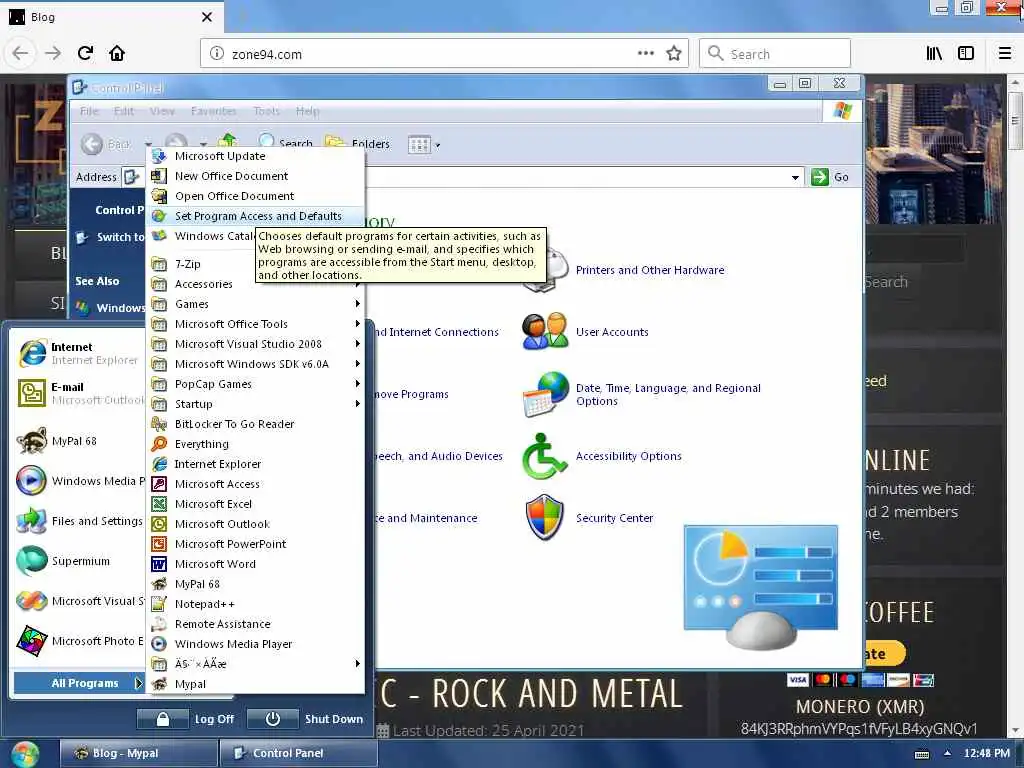This screenshot has width=1024, height=768.
Task: Open the clock showing 12:48 PM
Action: [x=986, y=754]
